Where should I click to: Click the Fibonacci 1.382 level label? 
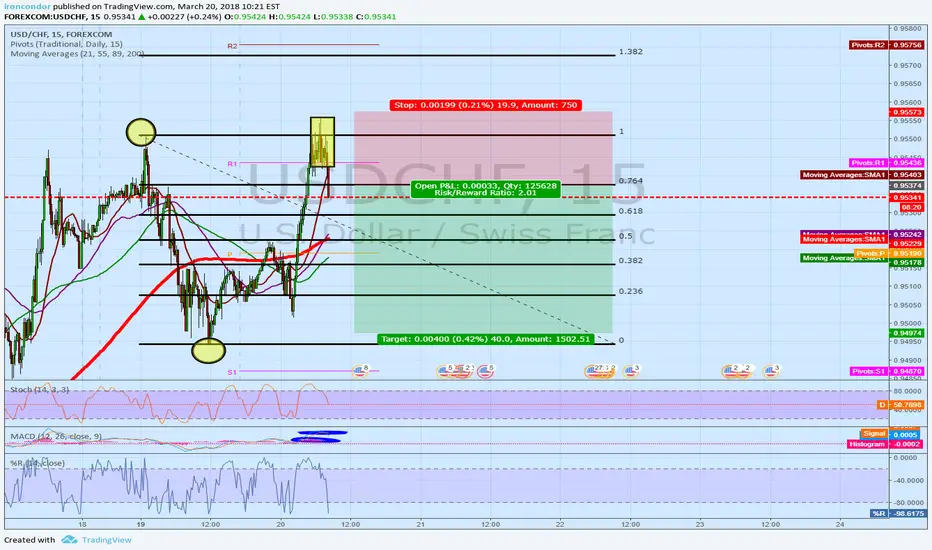point(631,52)
